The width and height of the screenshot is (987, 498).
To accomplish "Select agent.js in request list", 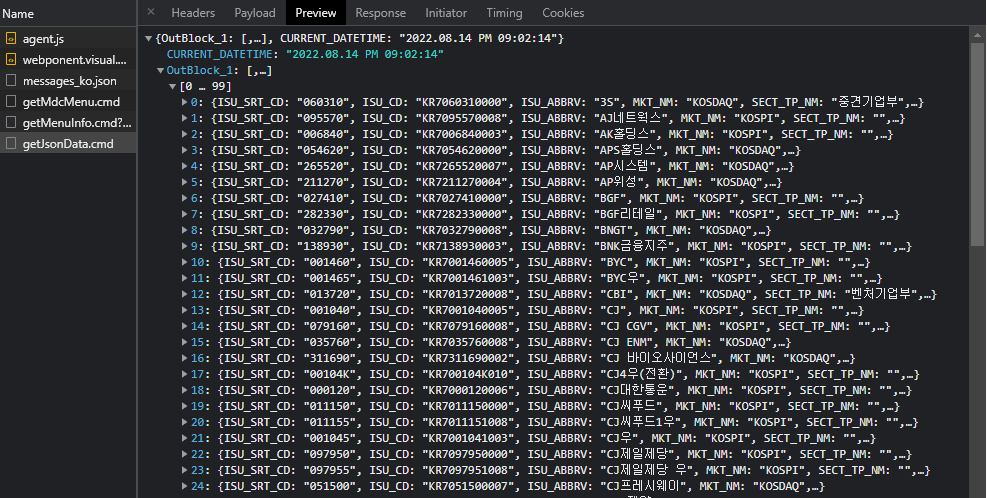I will [x=68, y=38].
